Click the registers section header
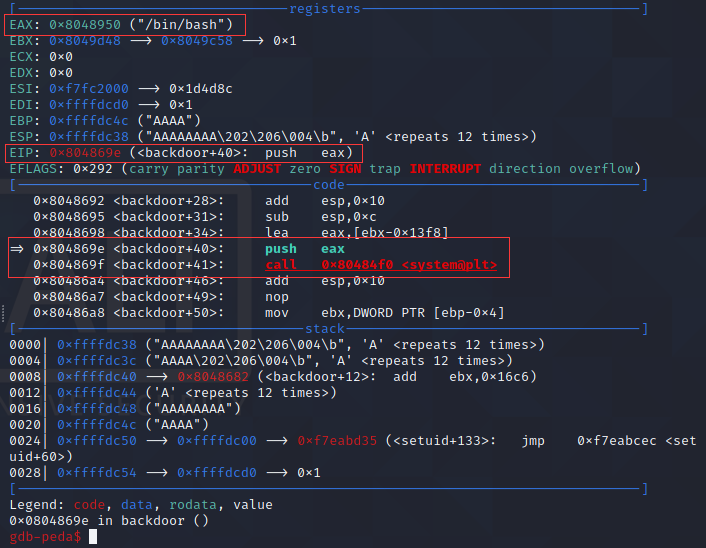Screen dimensions: 706x548 (325, 9)
